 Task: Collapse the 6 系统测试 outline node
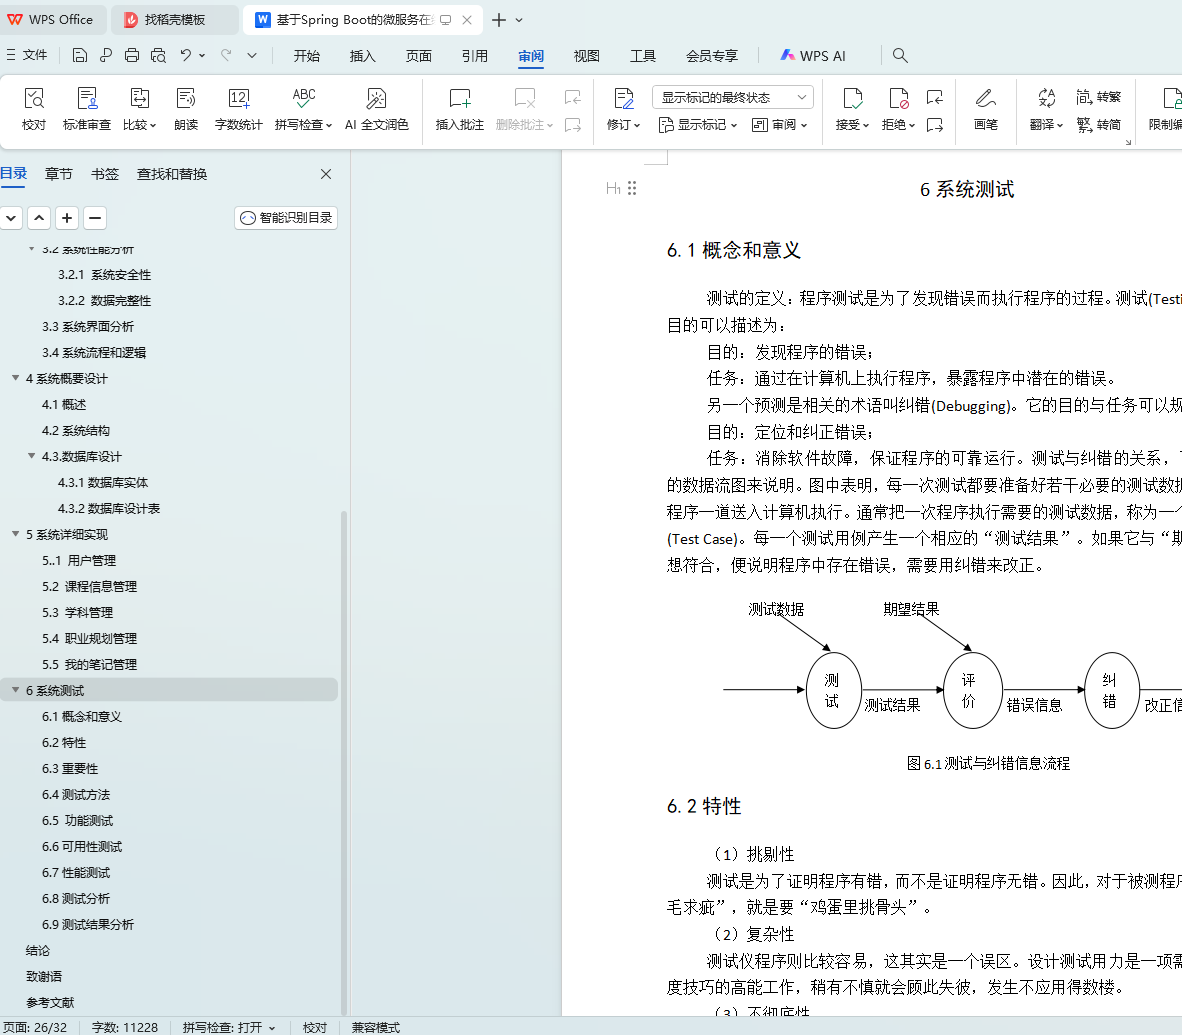[x=15, y=690]
